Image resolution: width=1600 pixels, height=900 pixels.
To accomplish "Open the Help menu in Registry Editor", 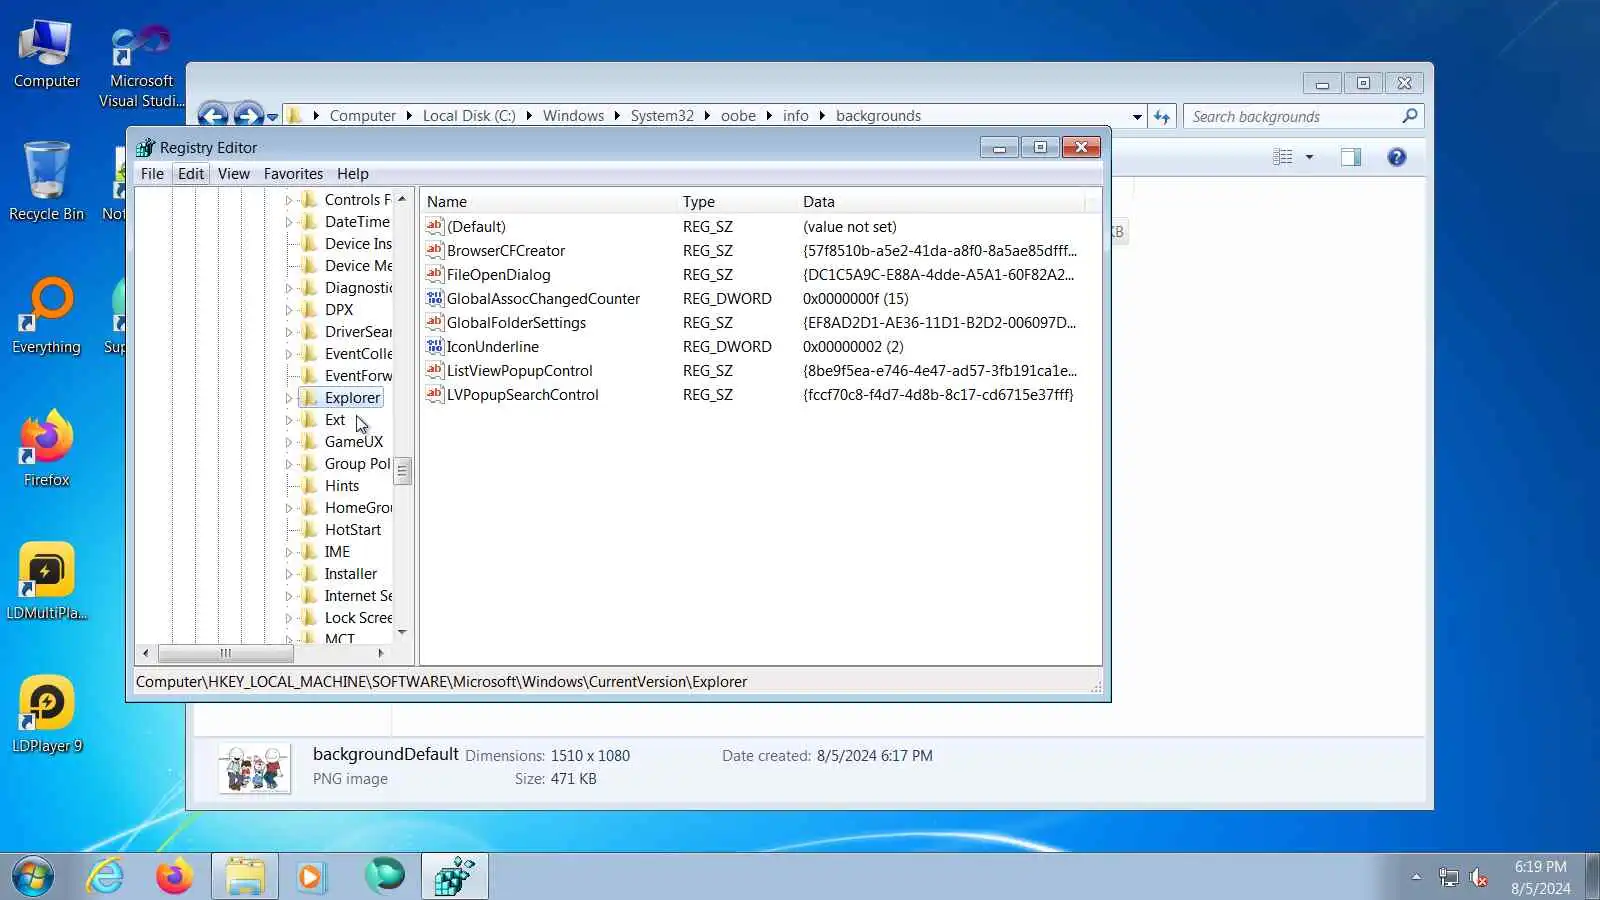I will [x=353, y=174].
